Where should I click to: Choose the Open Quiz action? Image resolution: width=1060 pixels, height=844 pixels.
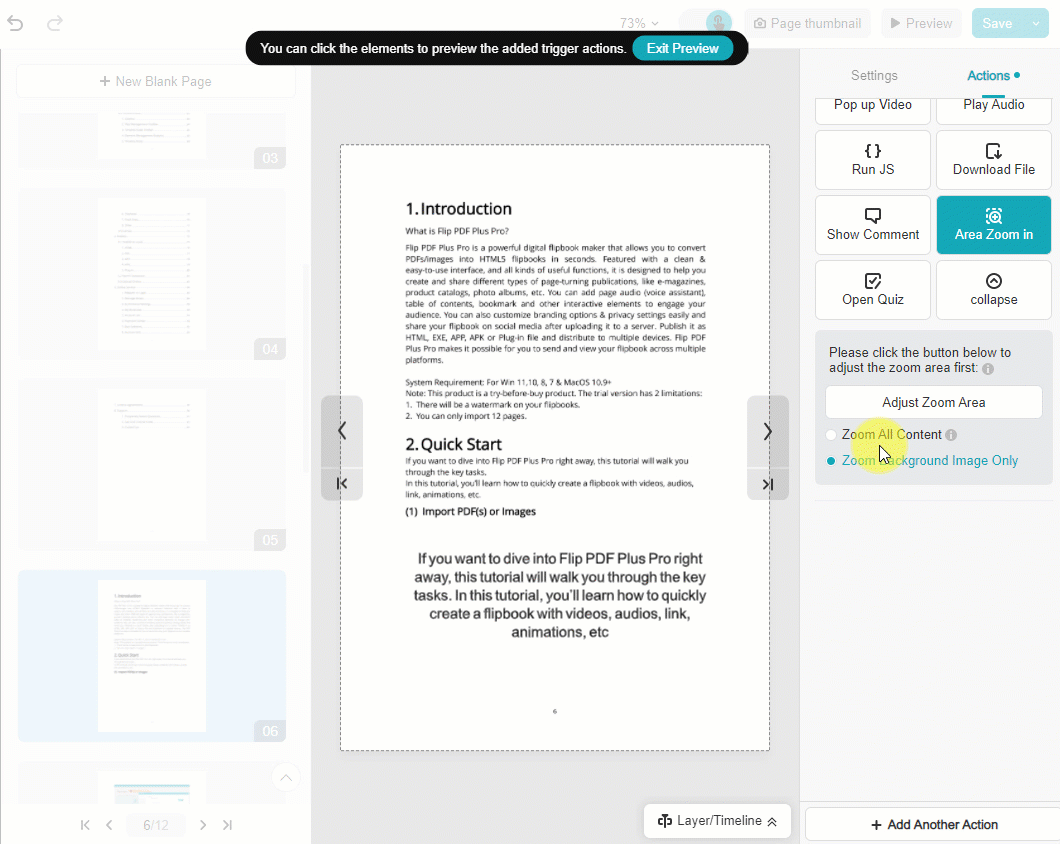pyautogui.click(x=873, y=289)
